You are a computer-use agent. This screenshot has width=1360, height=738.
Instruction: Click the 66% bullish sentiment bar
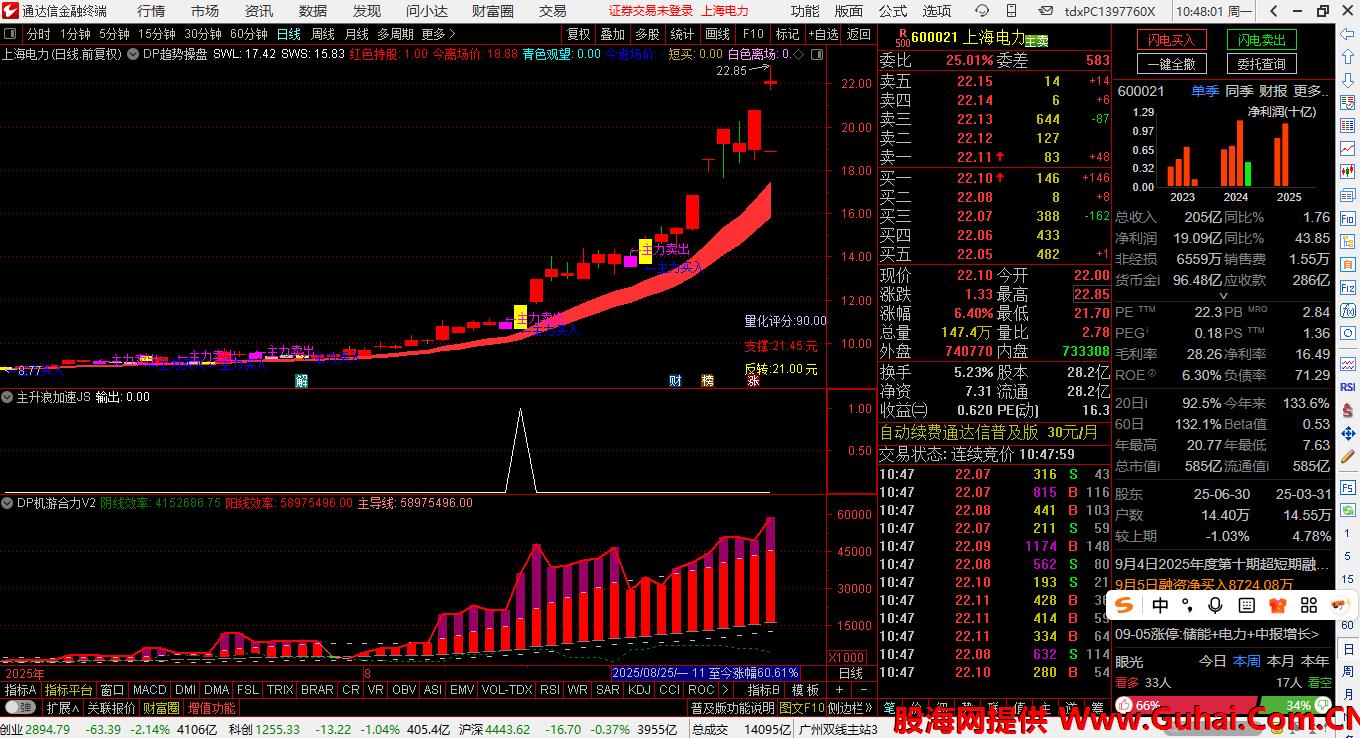(x=1185, y=705)
